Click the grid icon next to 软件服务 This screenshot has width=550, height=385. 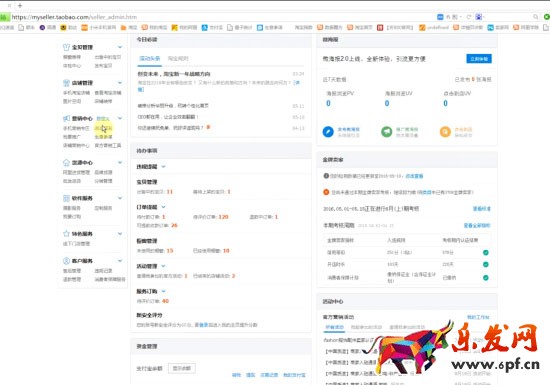coord(66,198)
